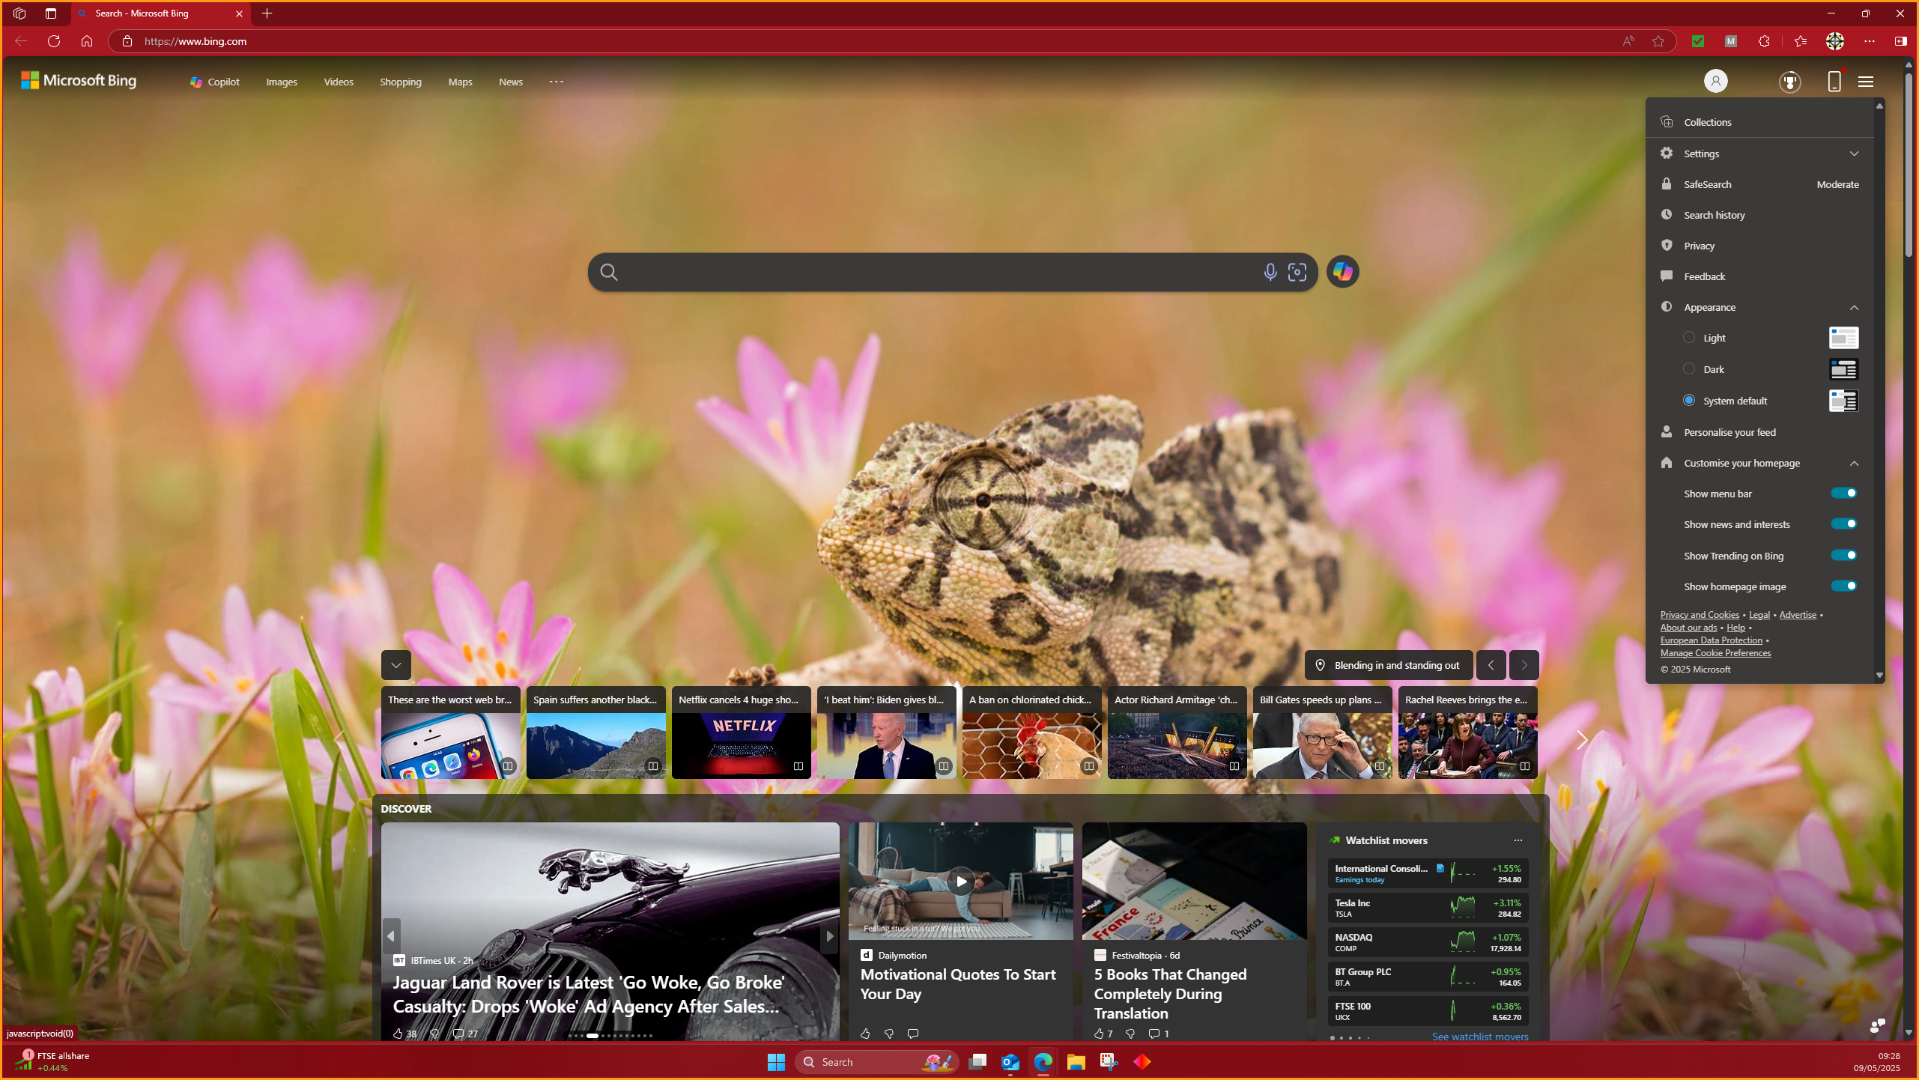Click the Light theme preview thumbnail
Image resolution: width=1919 pixels, height=1080 pixels.
click(1843, 338)
